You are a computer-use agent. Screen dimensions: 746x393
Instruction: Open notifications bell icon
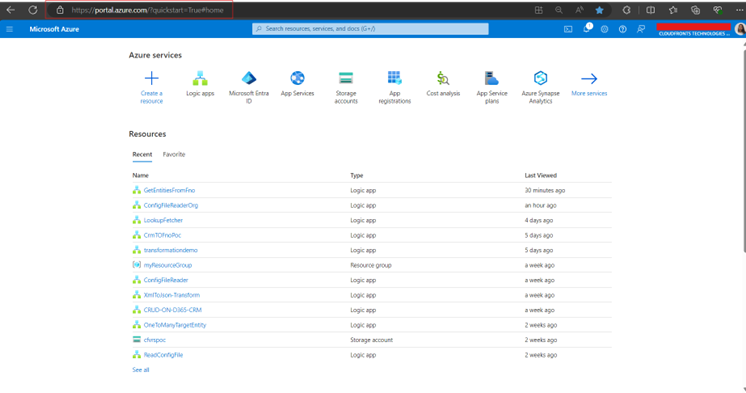coord(587,29)
